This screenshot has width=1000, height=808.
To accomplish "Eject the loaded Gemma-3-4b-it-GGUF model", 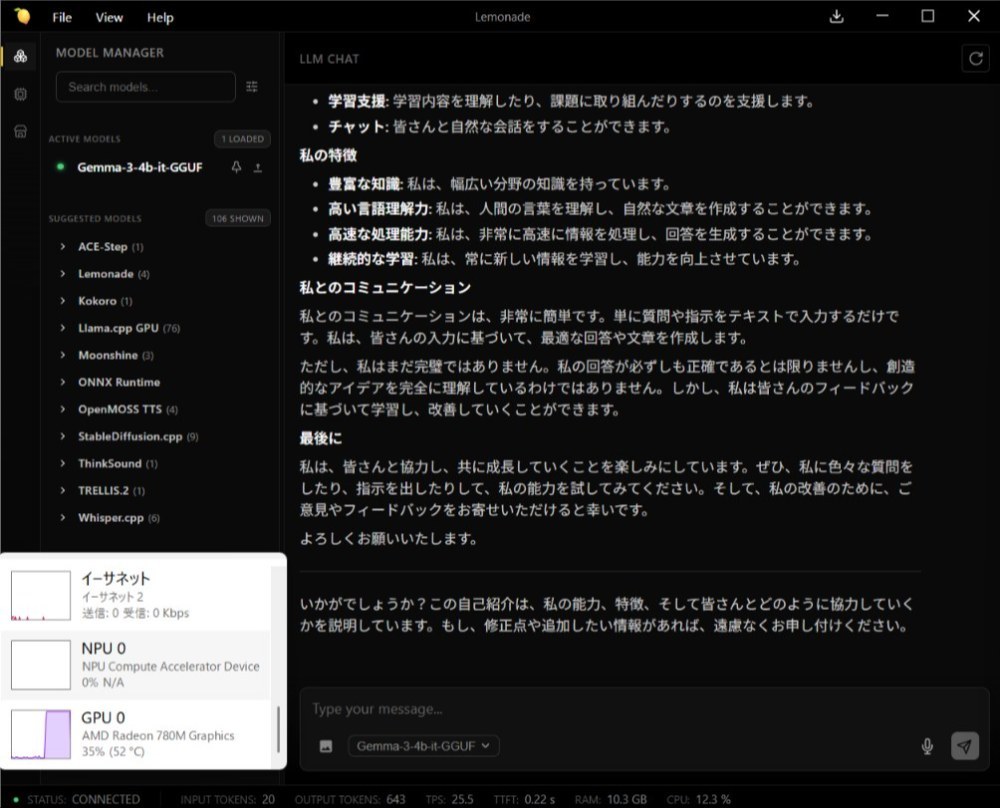I will pos(258,168).
